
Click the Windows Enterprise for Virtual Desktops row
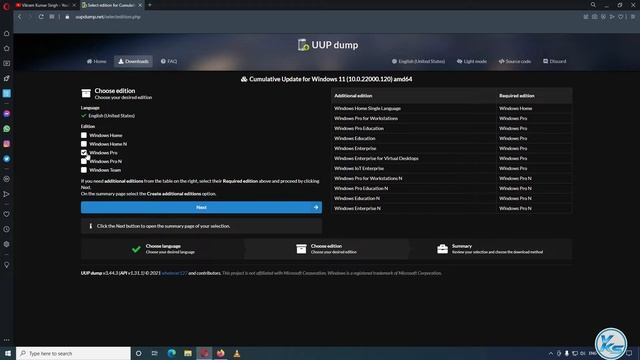point(452,158)
